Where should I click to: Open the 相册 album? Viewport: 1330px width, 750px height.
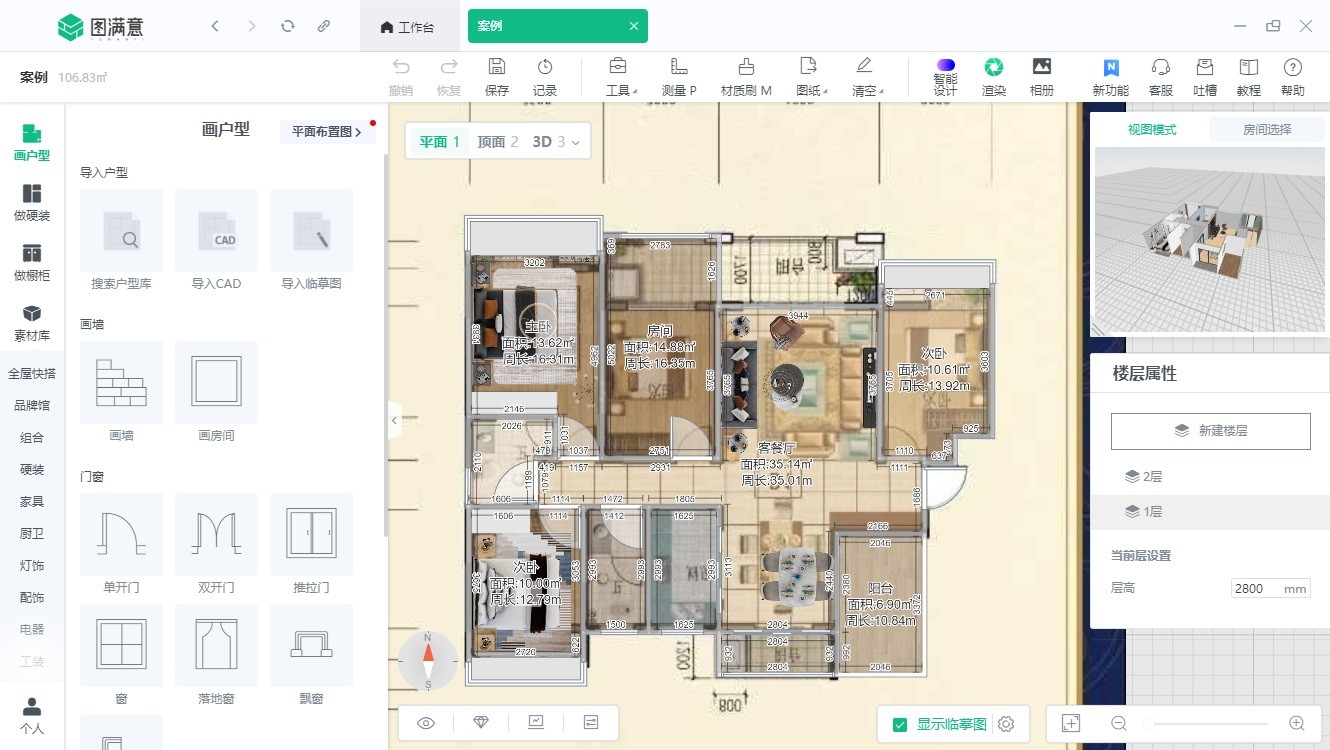[1042, 68]
